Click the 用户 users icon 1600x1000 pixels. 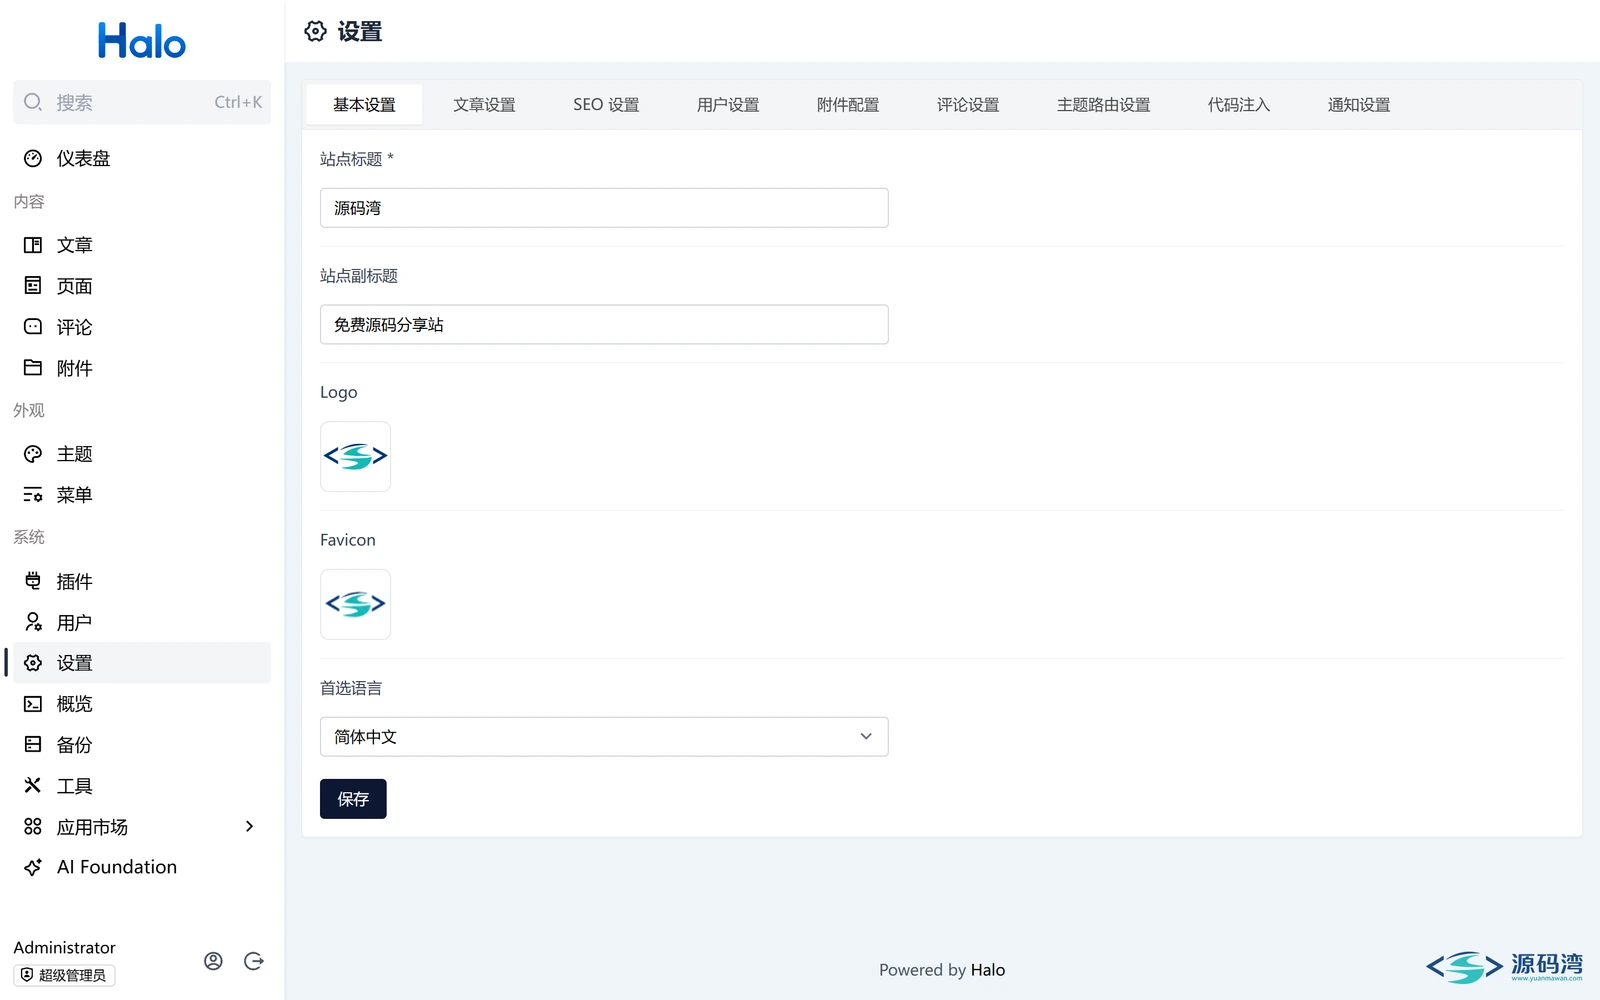[33, 622]
